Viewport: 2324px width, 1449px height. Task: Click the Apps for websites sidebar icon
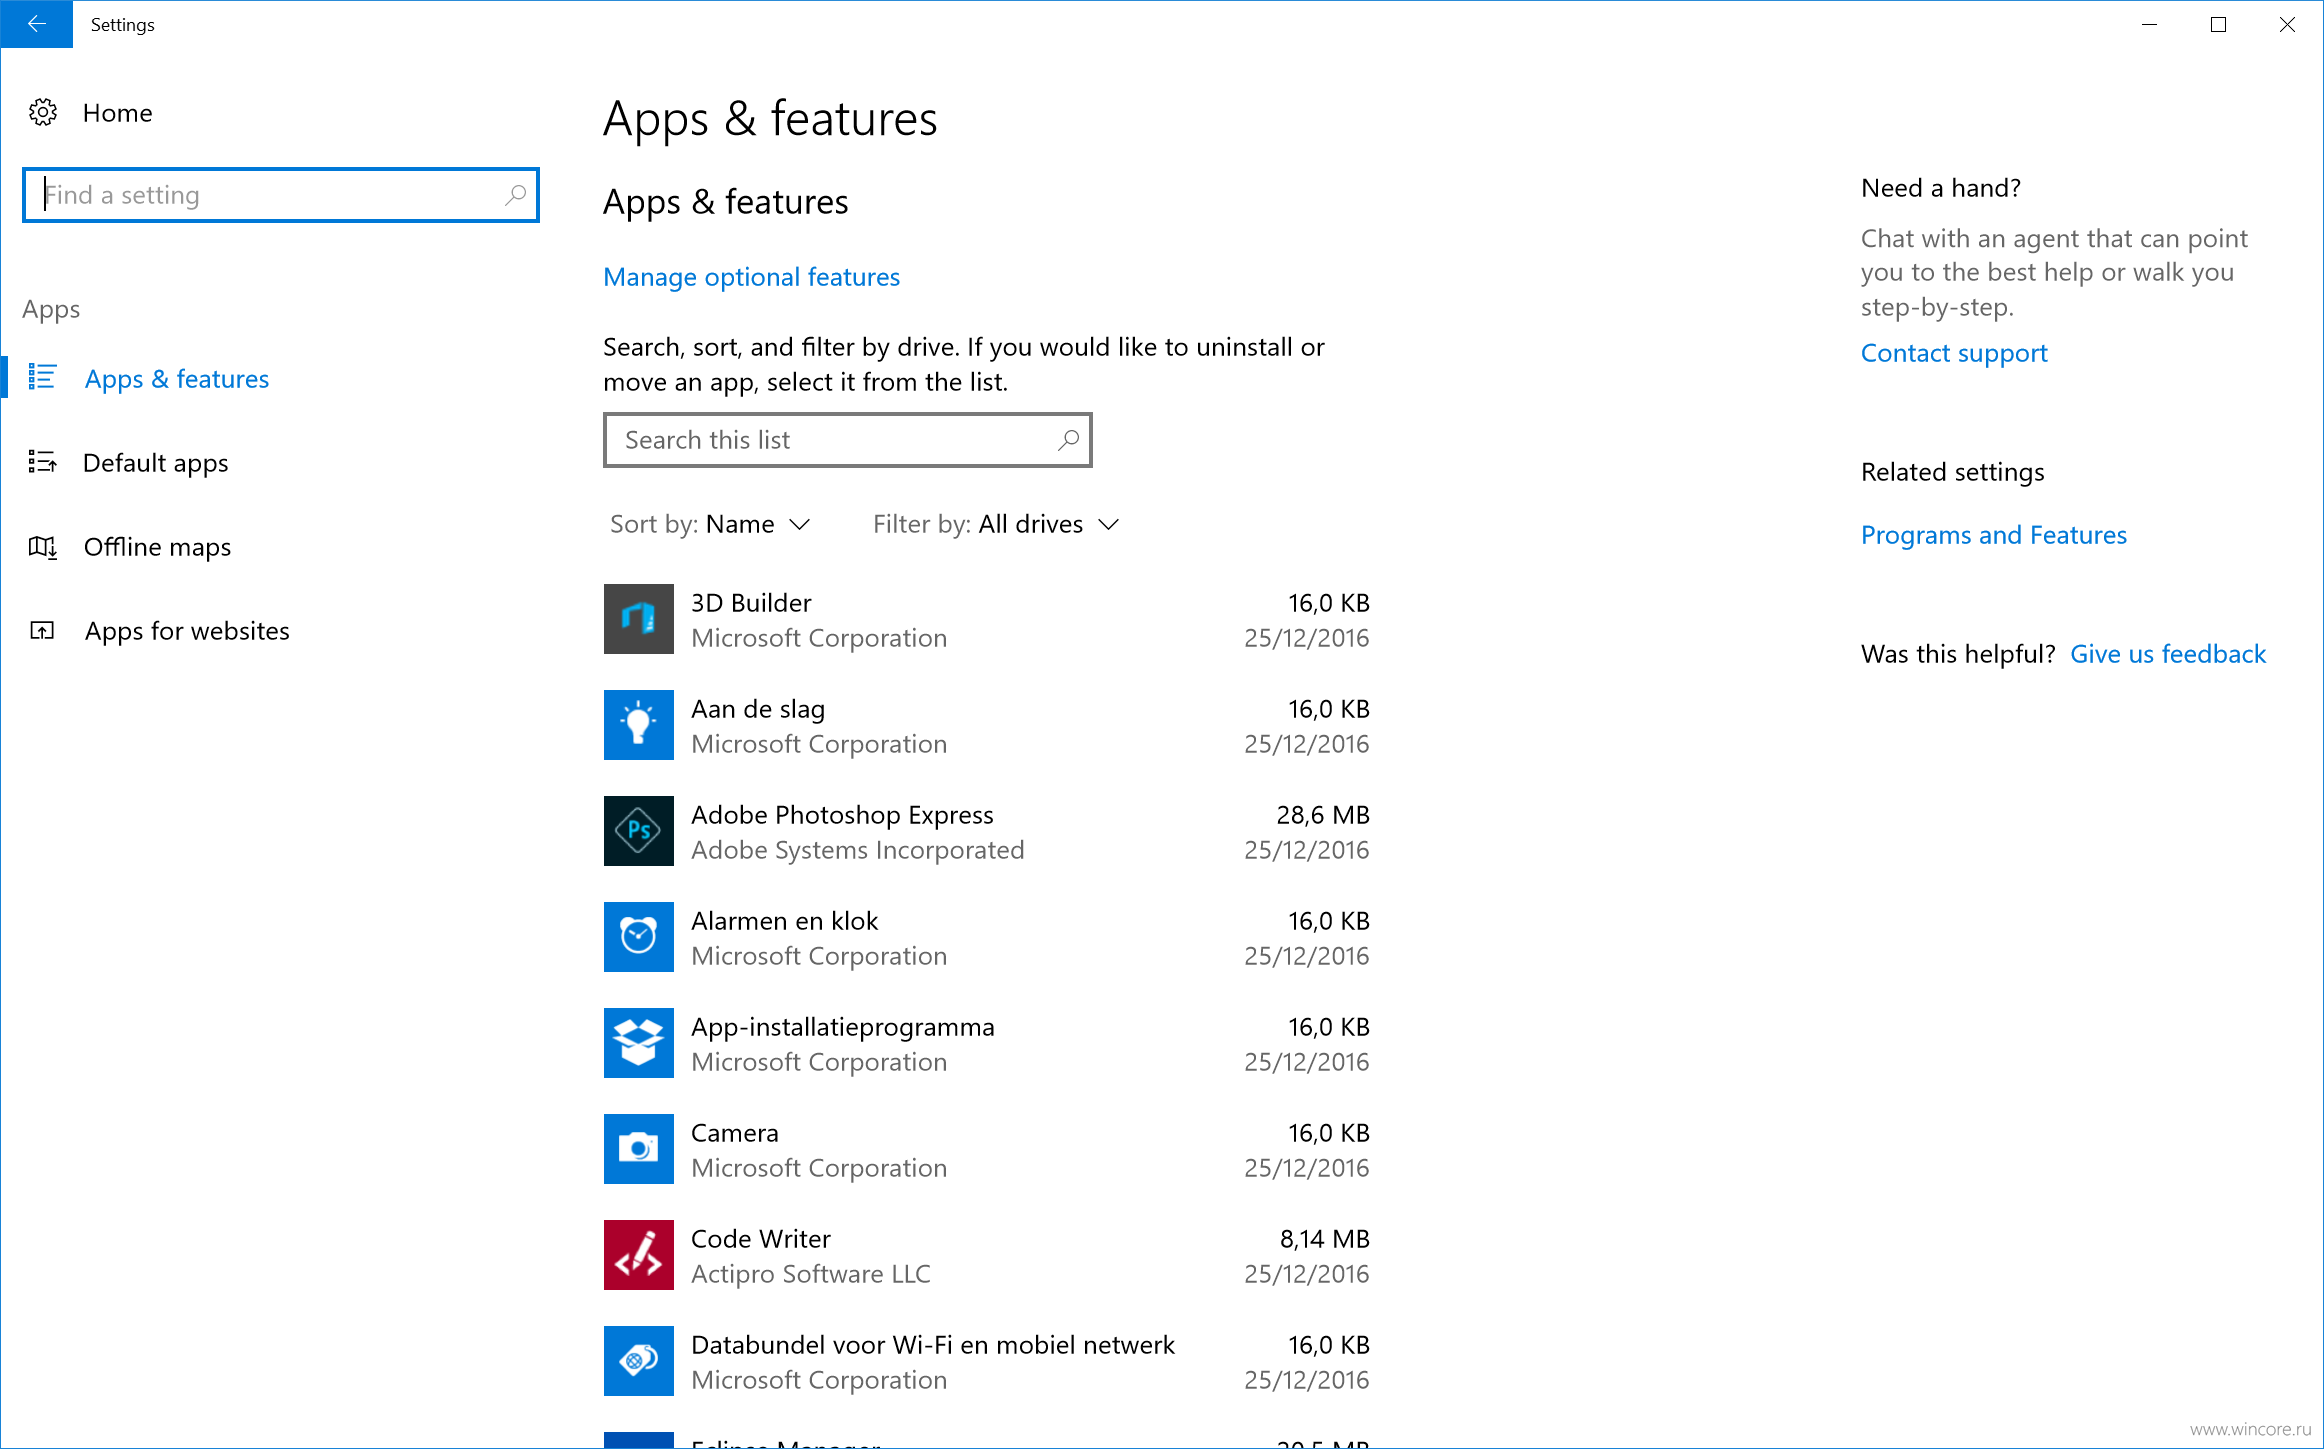click(x=42, y=630)
